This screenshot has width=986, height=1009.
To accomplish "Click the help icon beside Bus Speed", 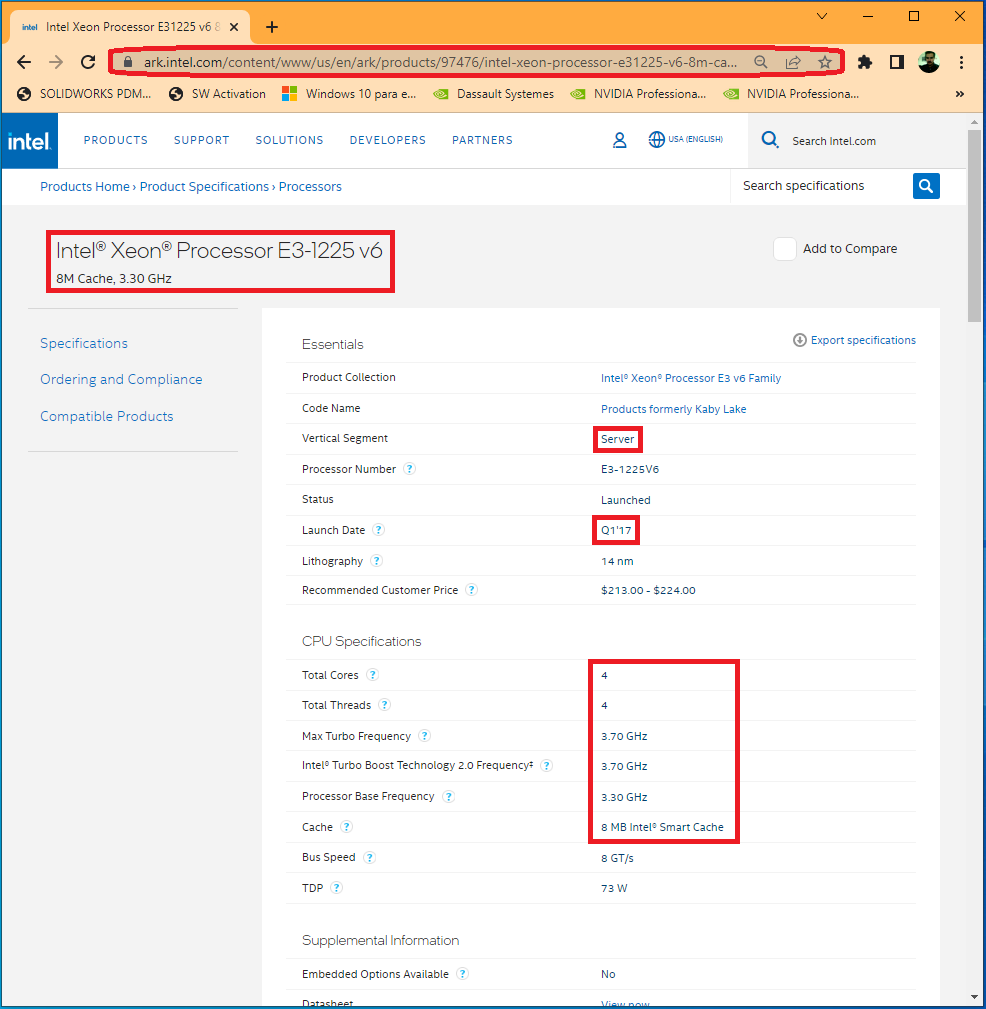I will pyautogui.click(x=369, y=857).
